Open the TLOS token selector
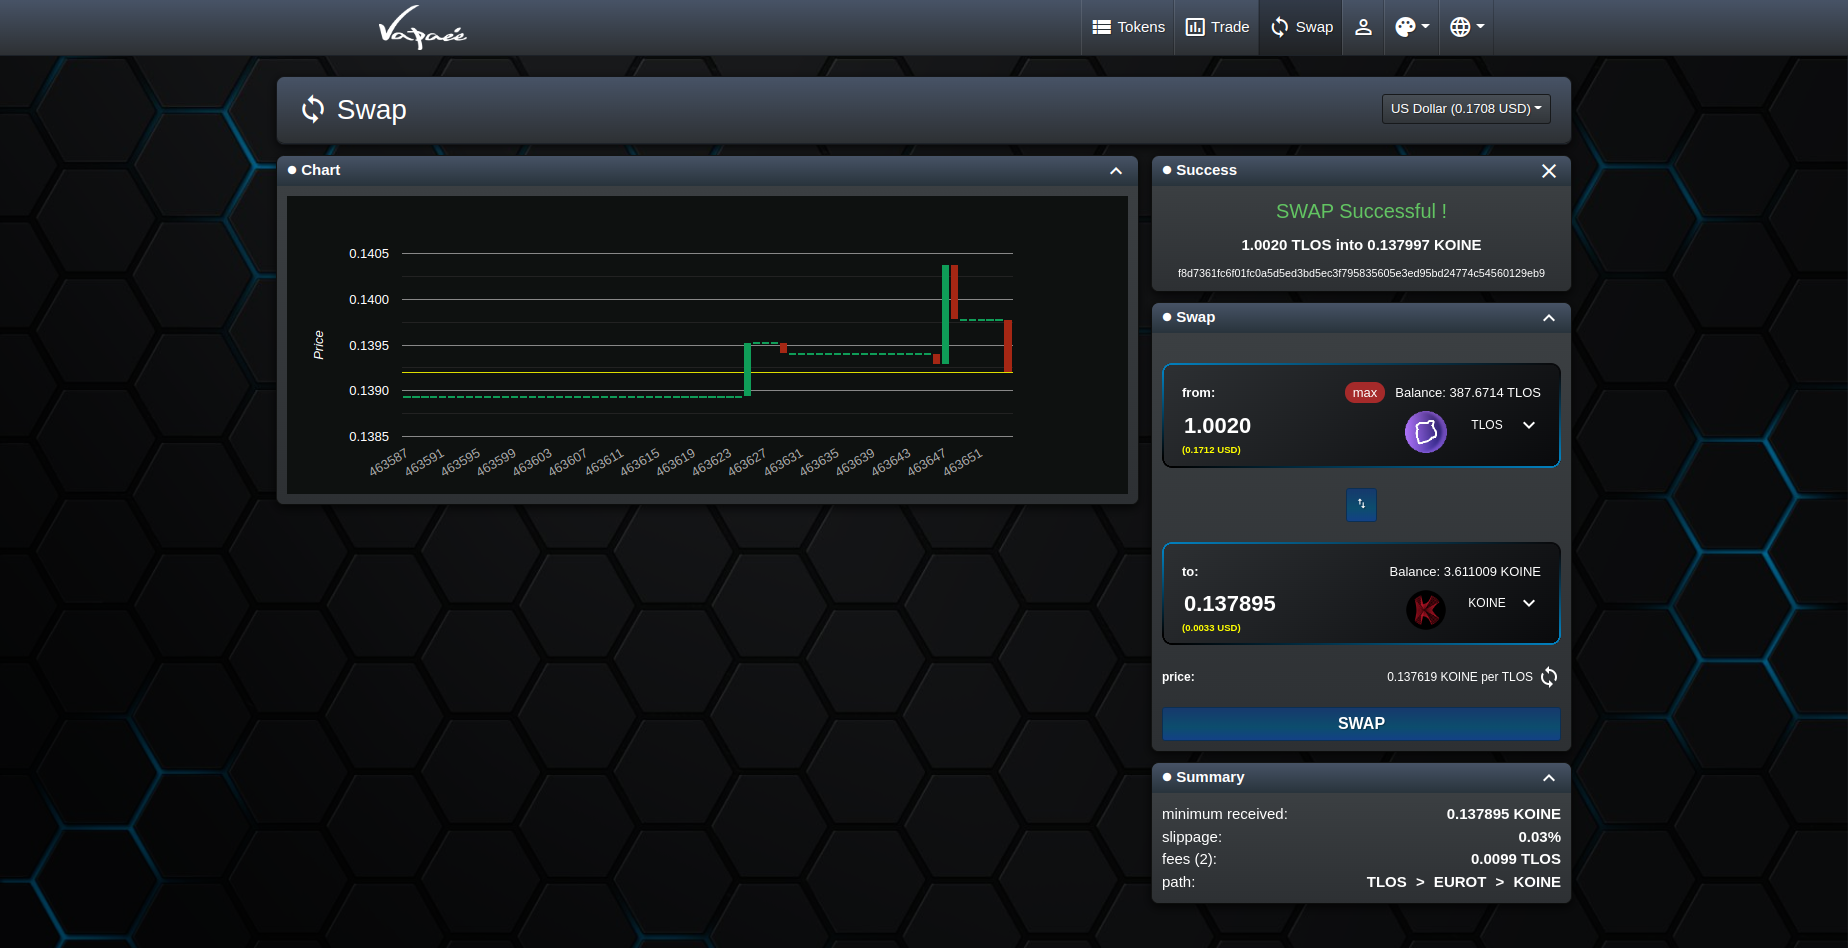 [x=1503, y=425]
